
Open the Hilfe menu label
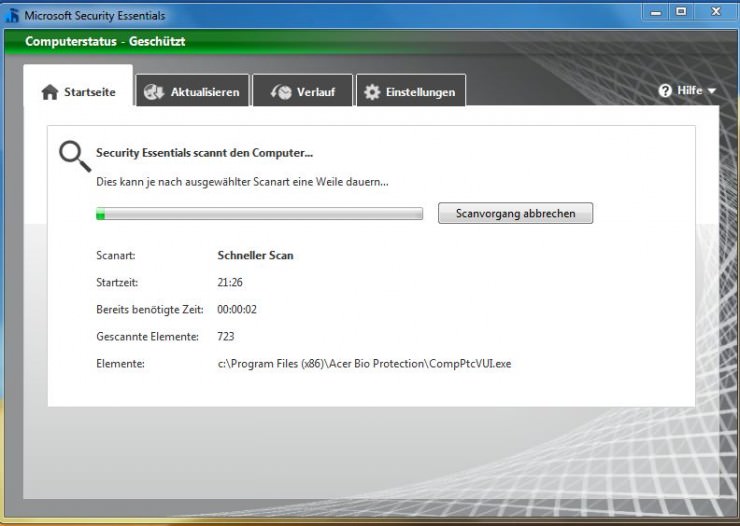pos(690,90)
